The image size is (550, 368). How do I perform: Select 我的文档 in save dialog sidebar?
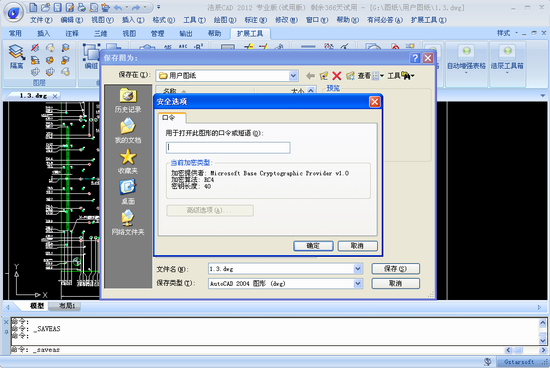[128, 131]
